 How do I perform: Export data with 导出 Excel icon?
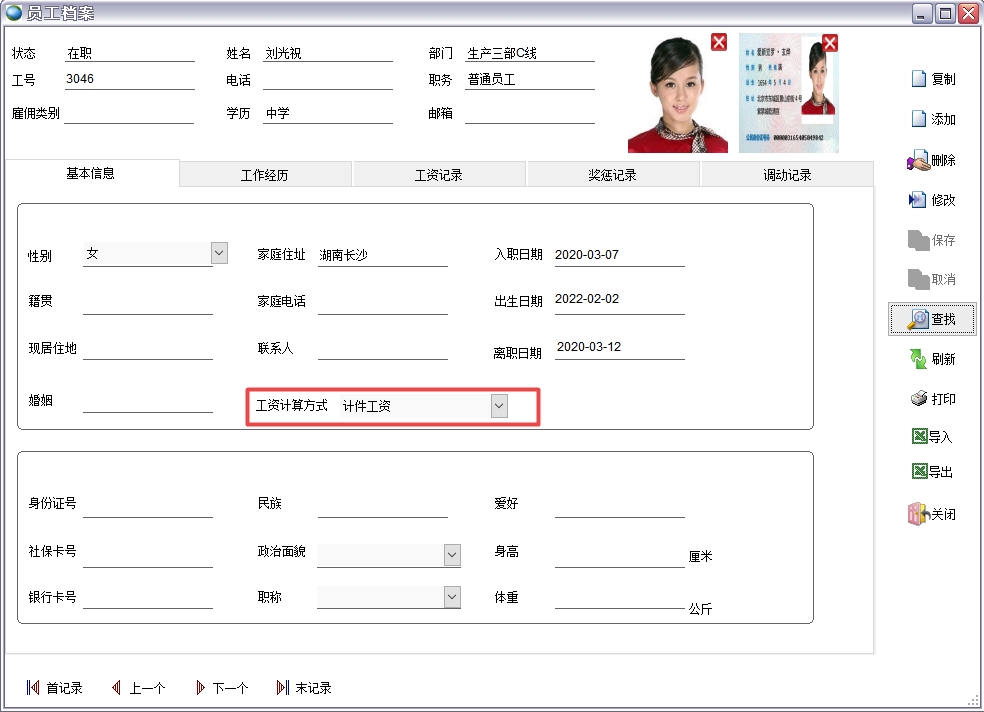click(x=919, y=472)
